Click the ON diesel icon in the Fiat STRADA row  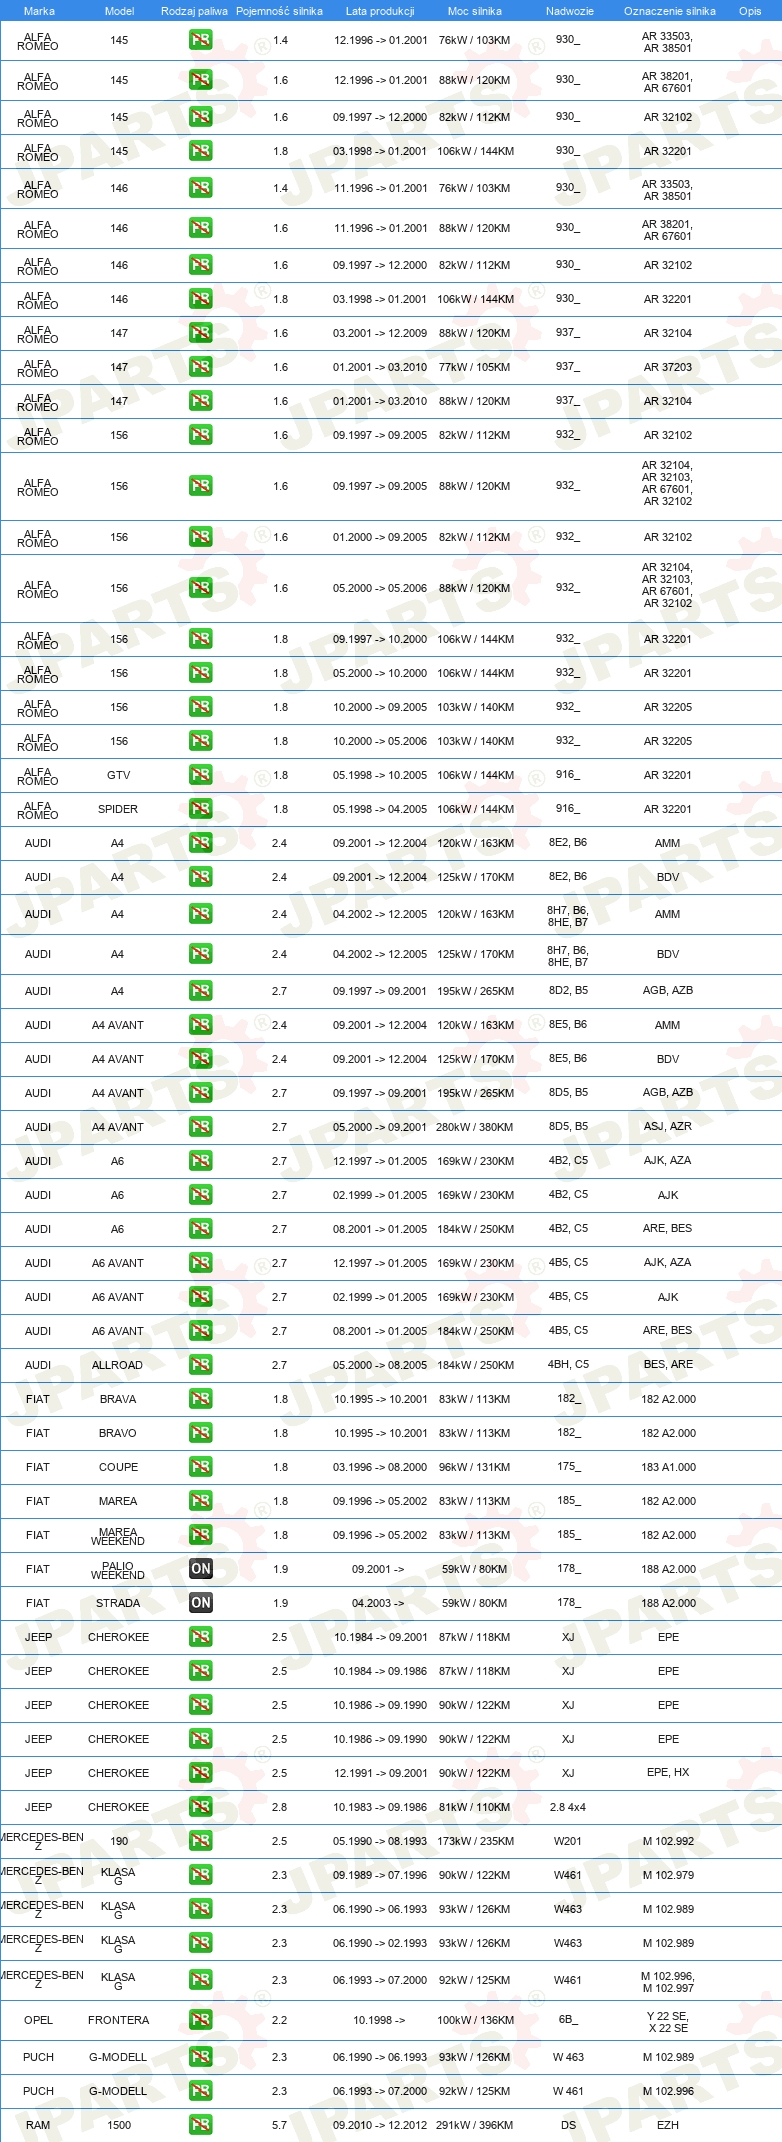(x=200, y=1603)
